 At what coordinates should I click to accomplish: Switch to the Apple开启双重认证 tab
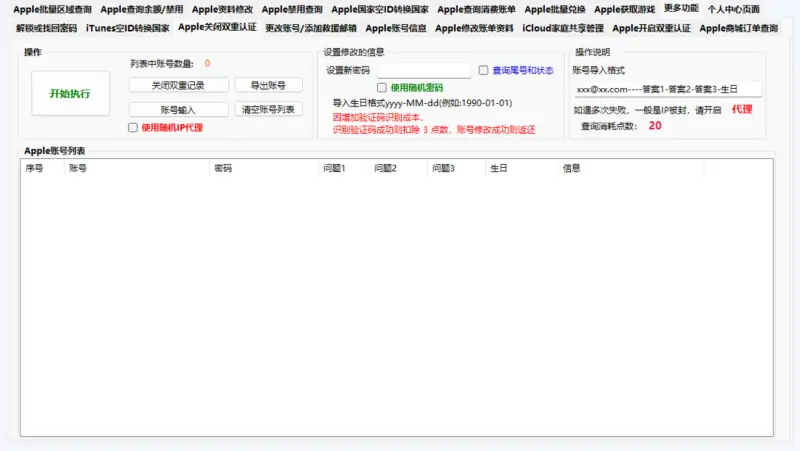tap(651, 28)
